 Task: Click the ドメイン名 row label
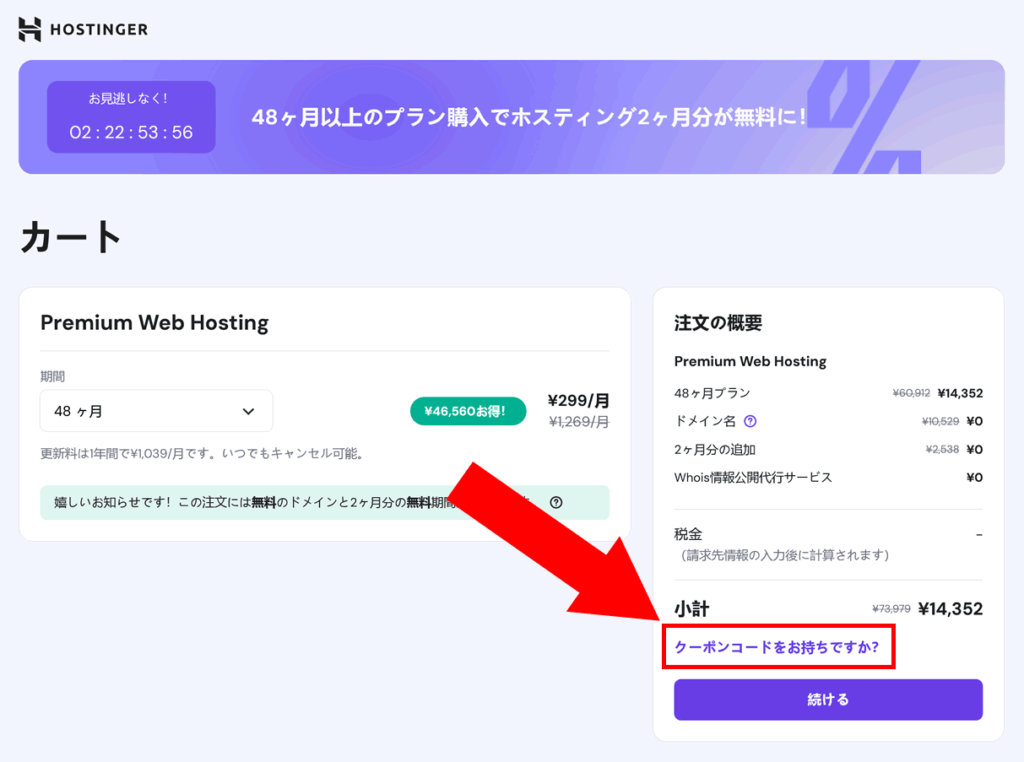pos(705,421)
